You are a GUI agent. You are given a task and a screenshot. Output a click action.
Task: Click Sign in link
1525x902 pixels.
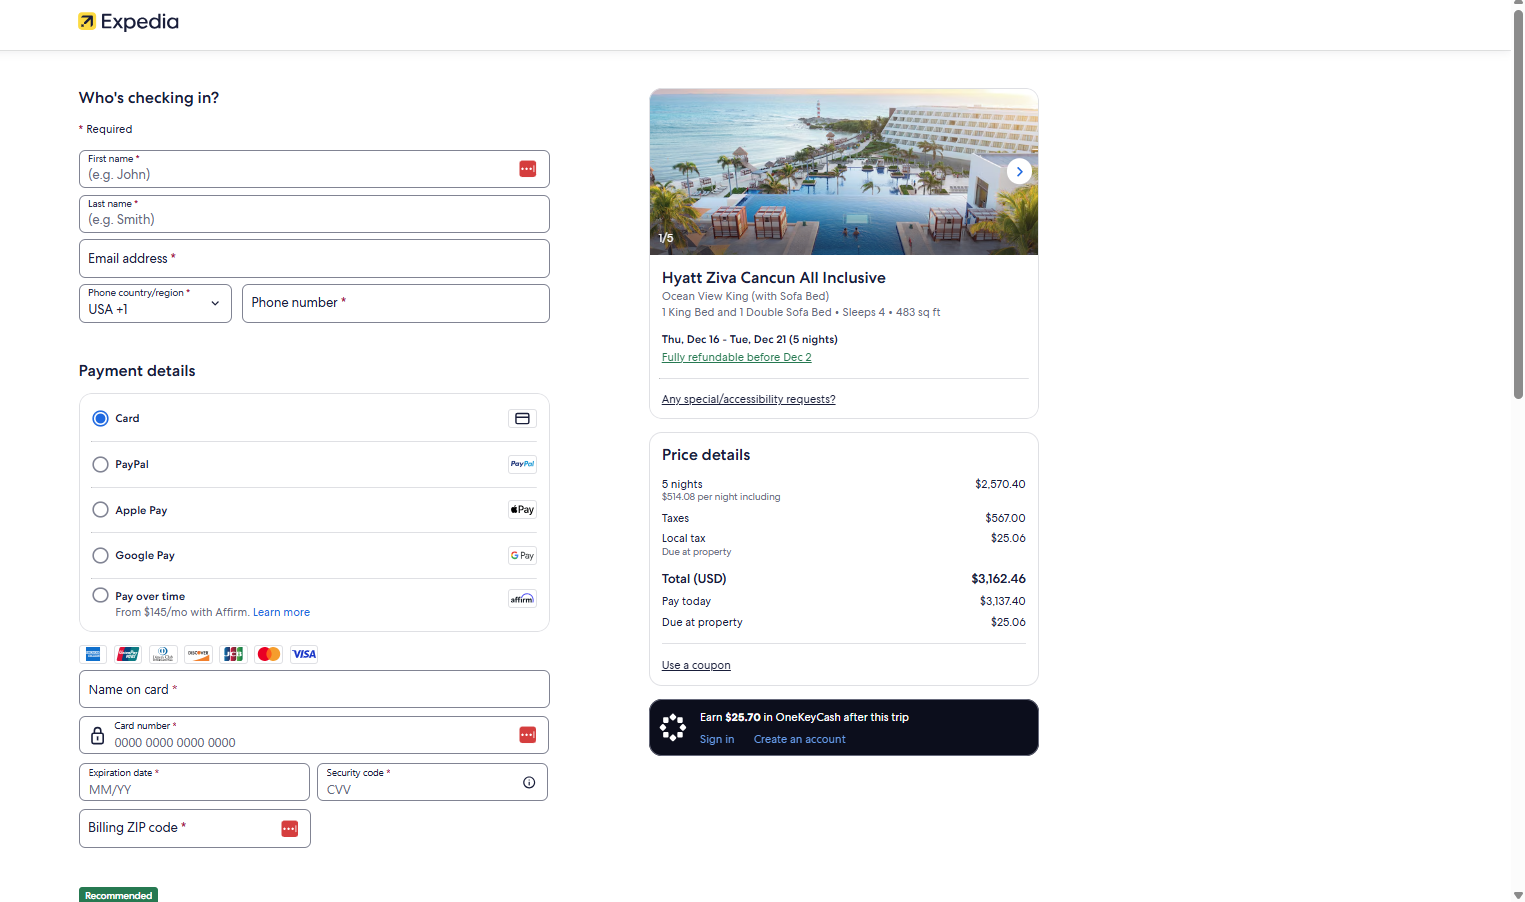[x=716, y=739]
